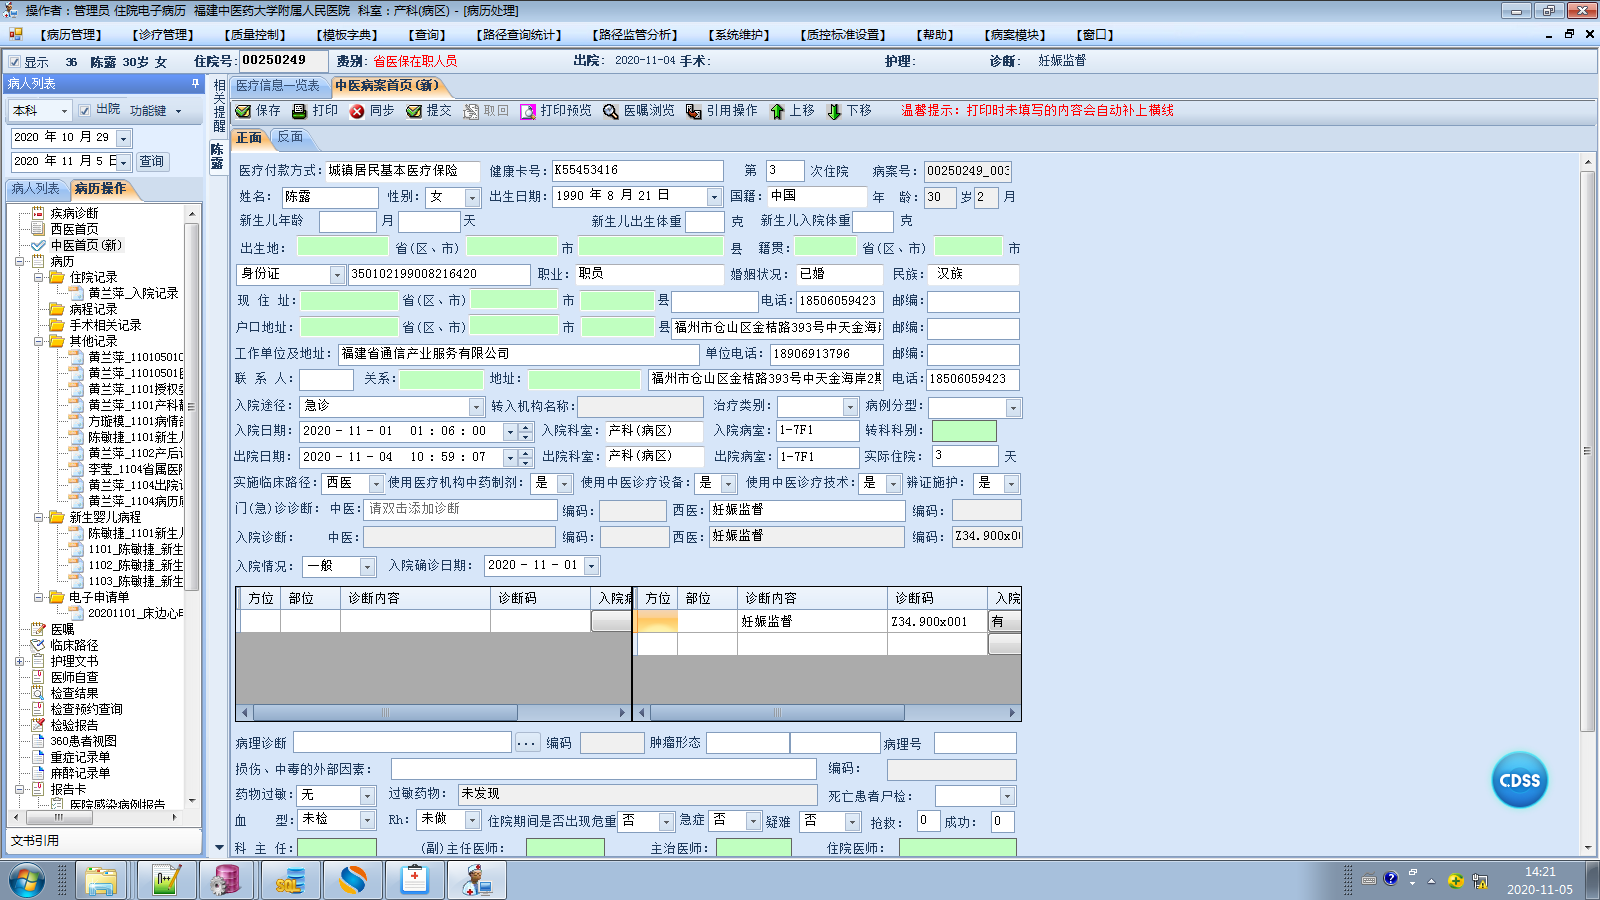Open the doctor-figure taskbar application icon
The height and width of the screenshot is (900, 1600).
477,881
